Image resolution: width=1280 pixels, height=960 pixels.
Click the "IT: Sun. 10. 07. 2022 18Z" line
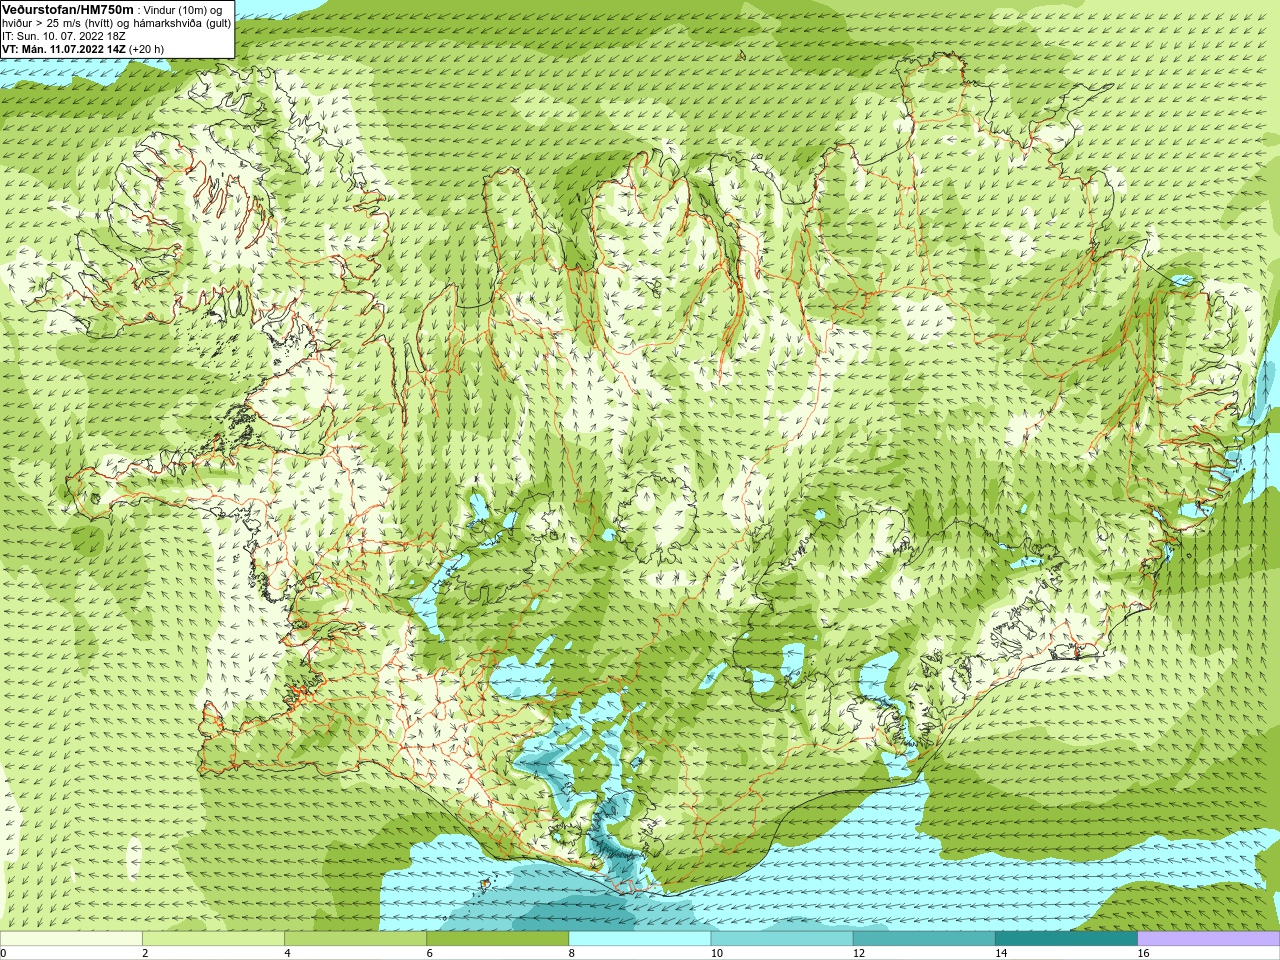tap(63, 36)
